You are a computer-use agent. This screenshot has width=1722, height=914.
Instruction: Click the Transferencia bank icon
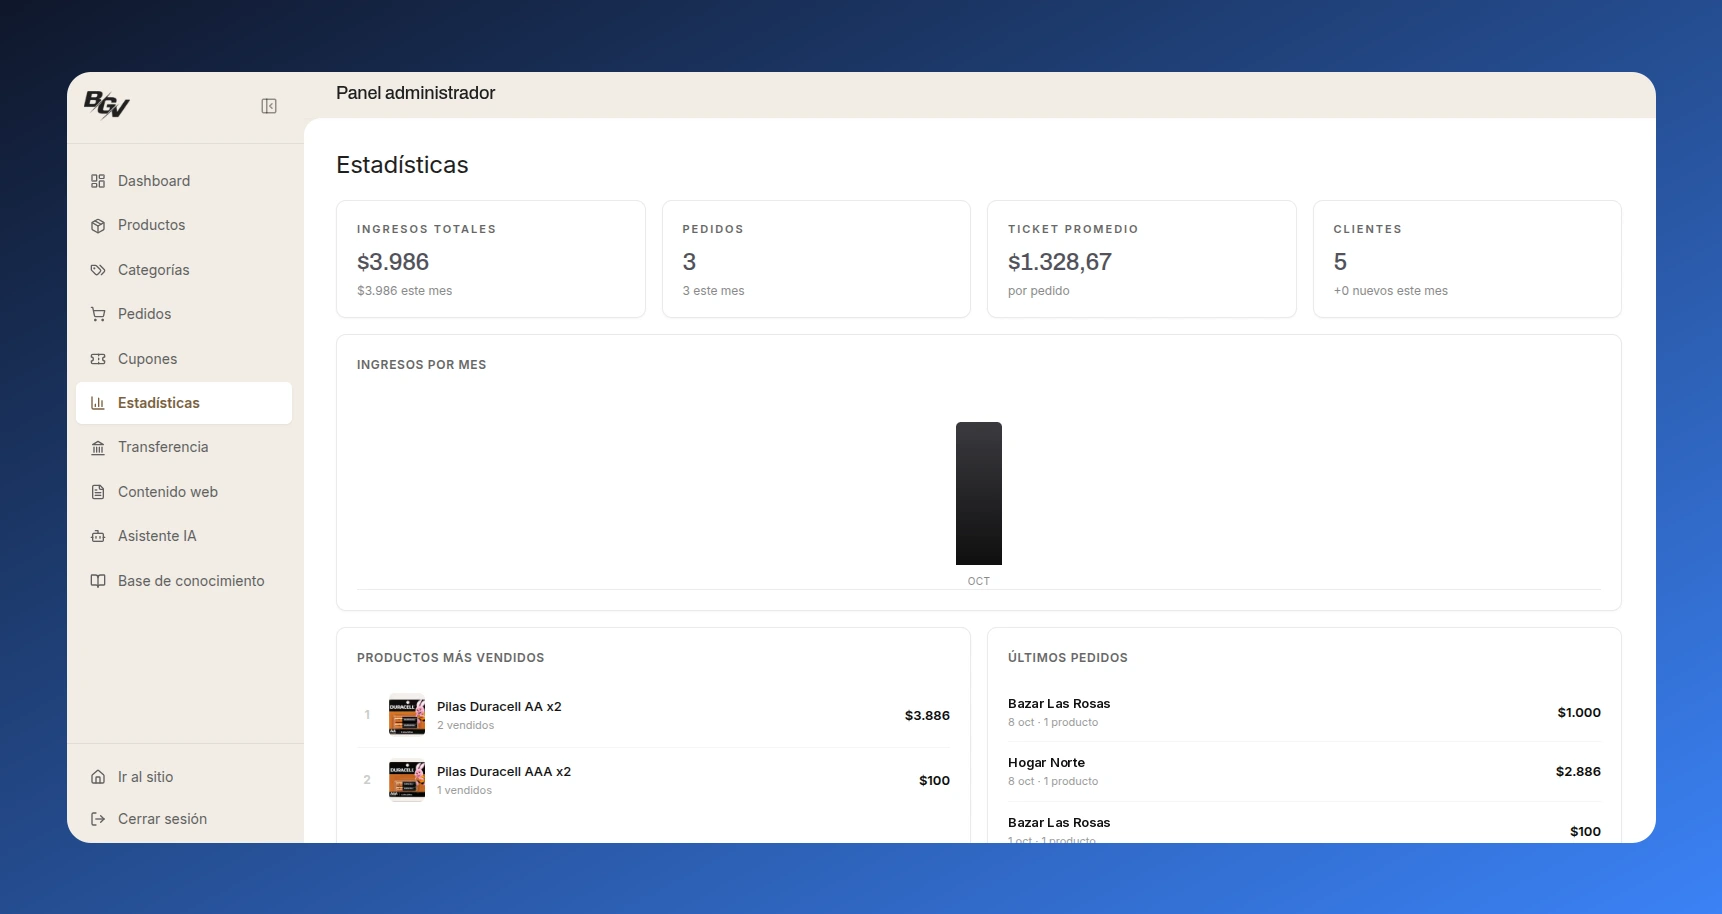pyautogui.click(x=98, y=448)
